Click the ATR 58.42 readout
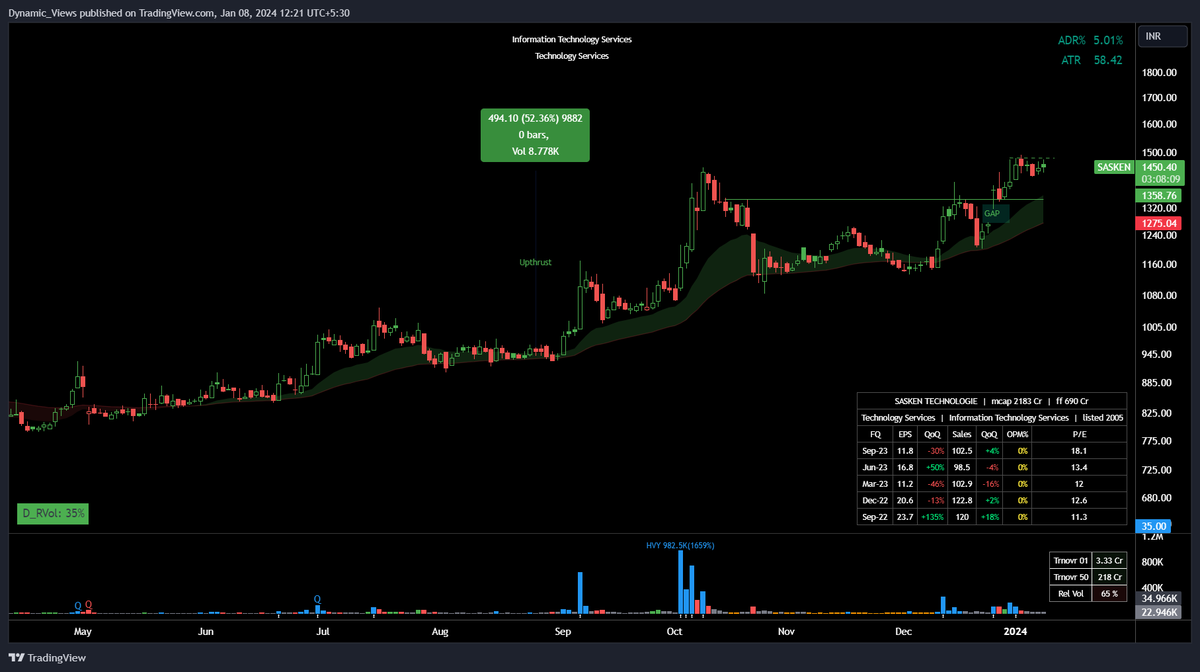1200x672 pixels. coord(1092,60)
